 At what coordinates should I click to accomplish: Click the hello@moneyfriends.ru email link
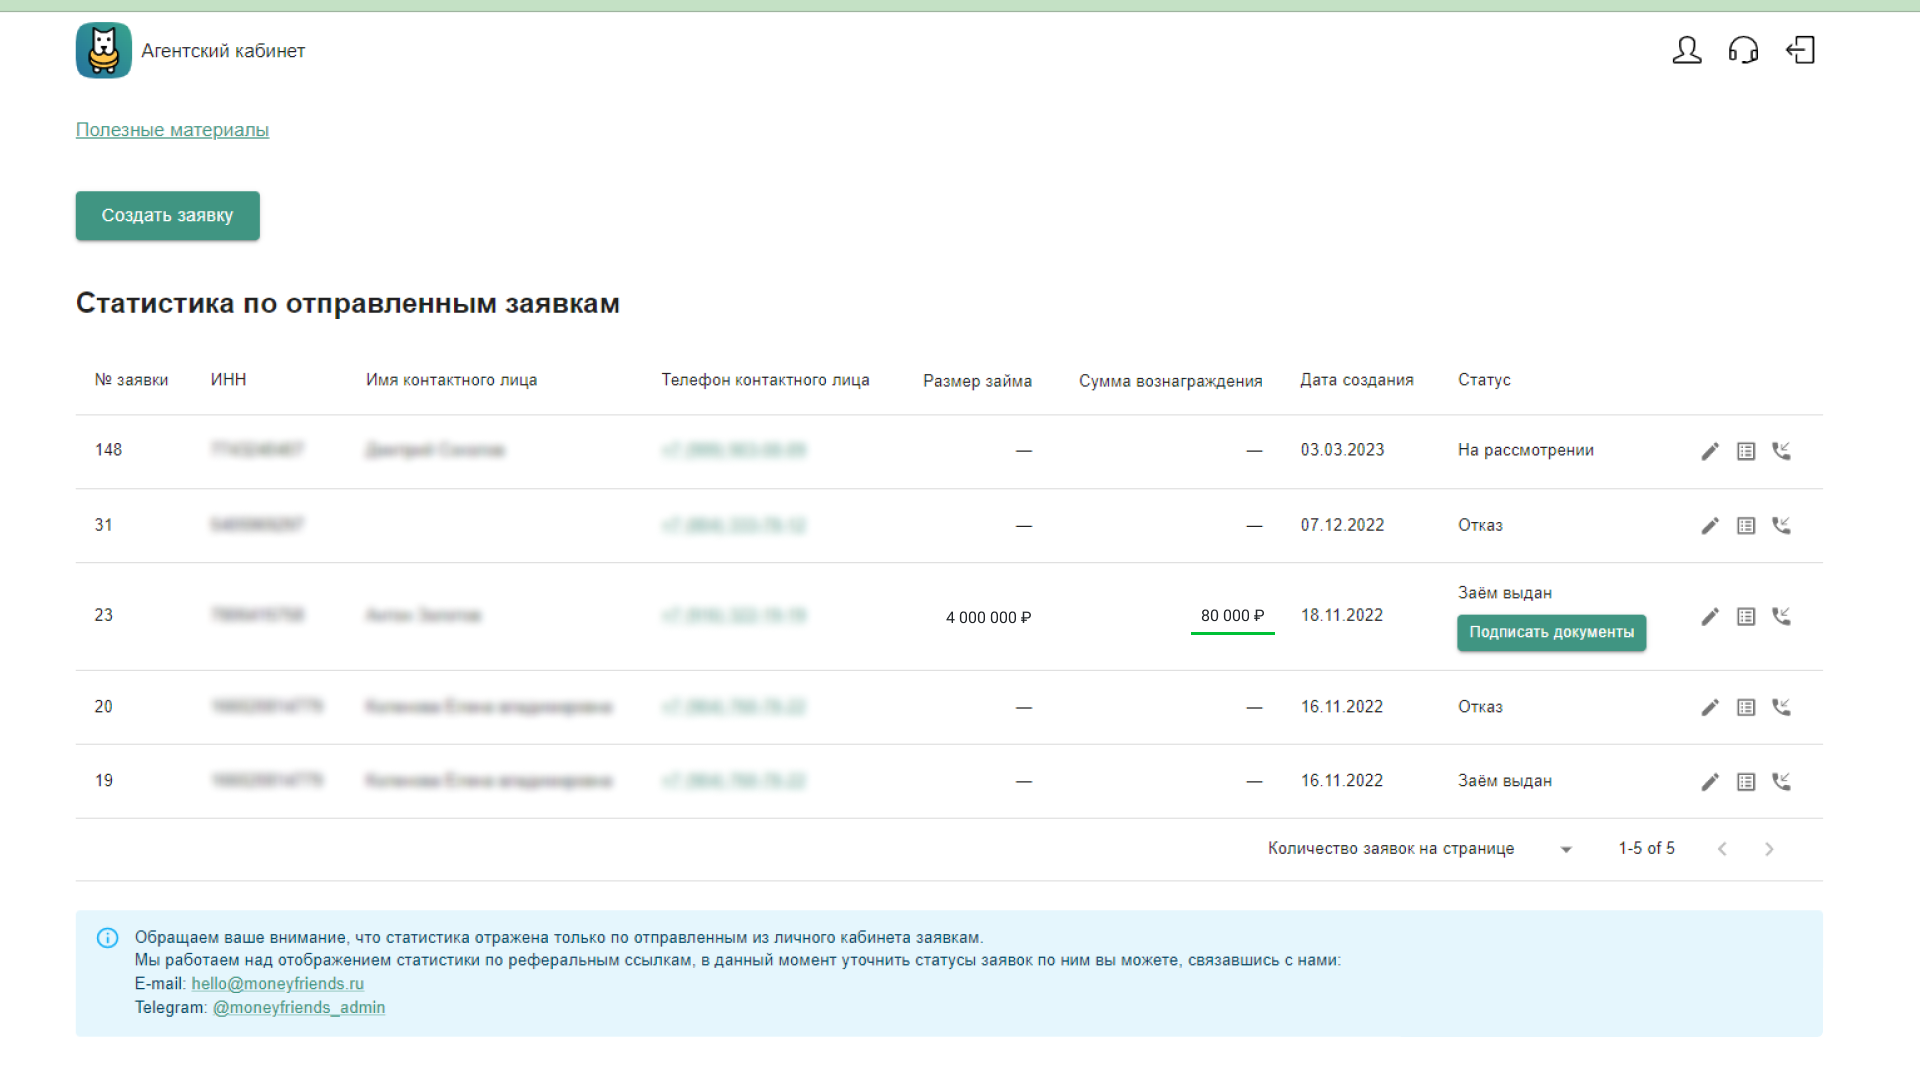[277, 984]
